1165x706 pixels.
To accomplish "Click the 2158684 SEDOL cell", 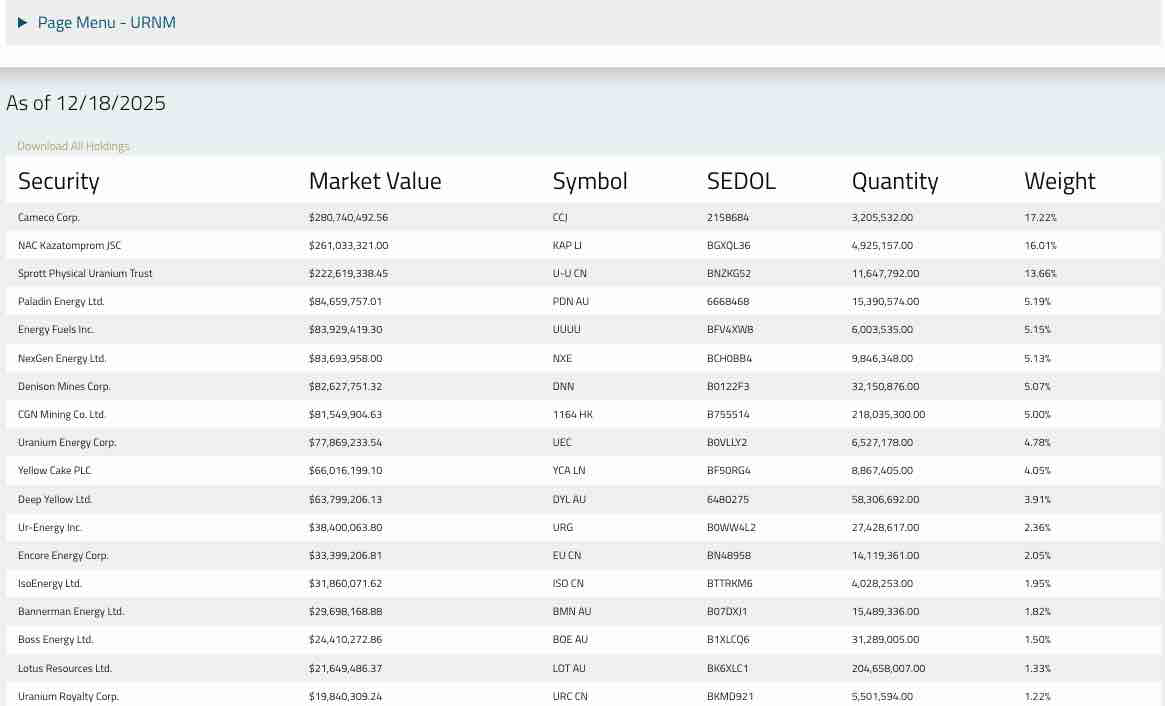I will [x=728, y=218].
